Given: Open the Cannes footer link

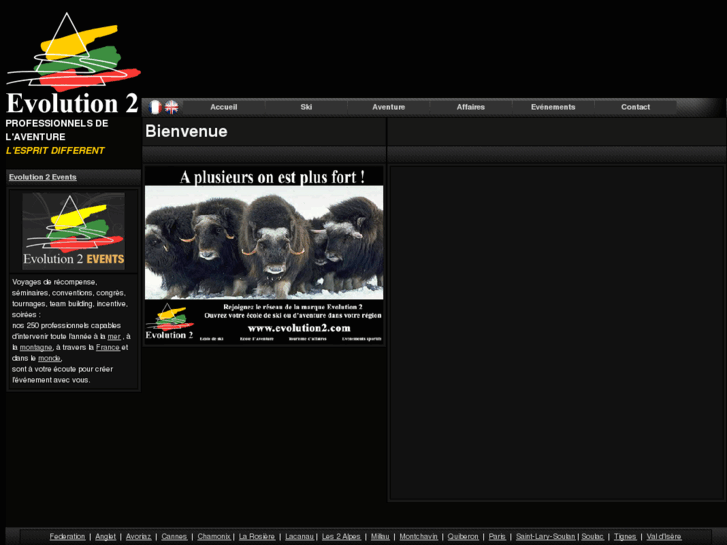Looking at the screenshot, I should click(x=174, y=537).
